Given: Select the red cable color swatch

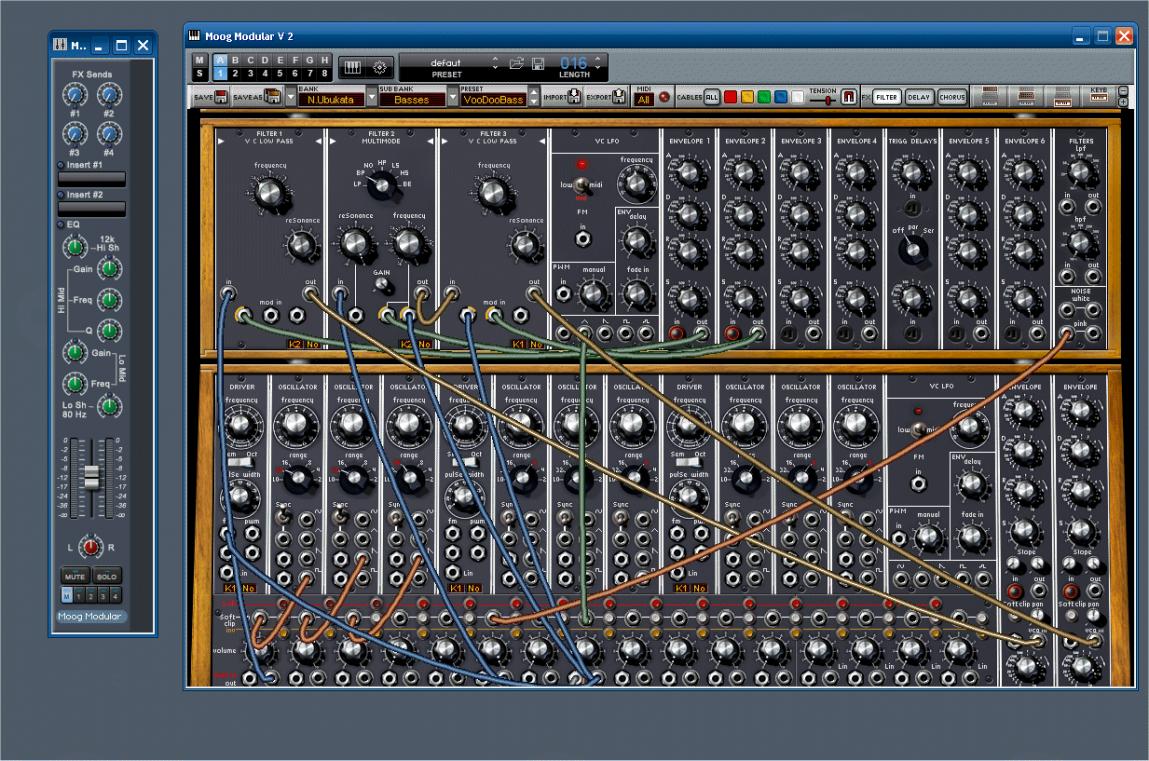Looking at the screenshot, I should tap(730, 97).
